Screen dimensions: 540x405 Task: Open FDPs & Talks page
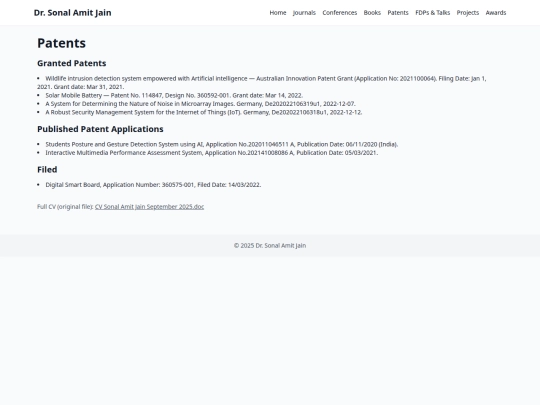(433, 13)
